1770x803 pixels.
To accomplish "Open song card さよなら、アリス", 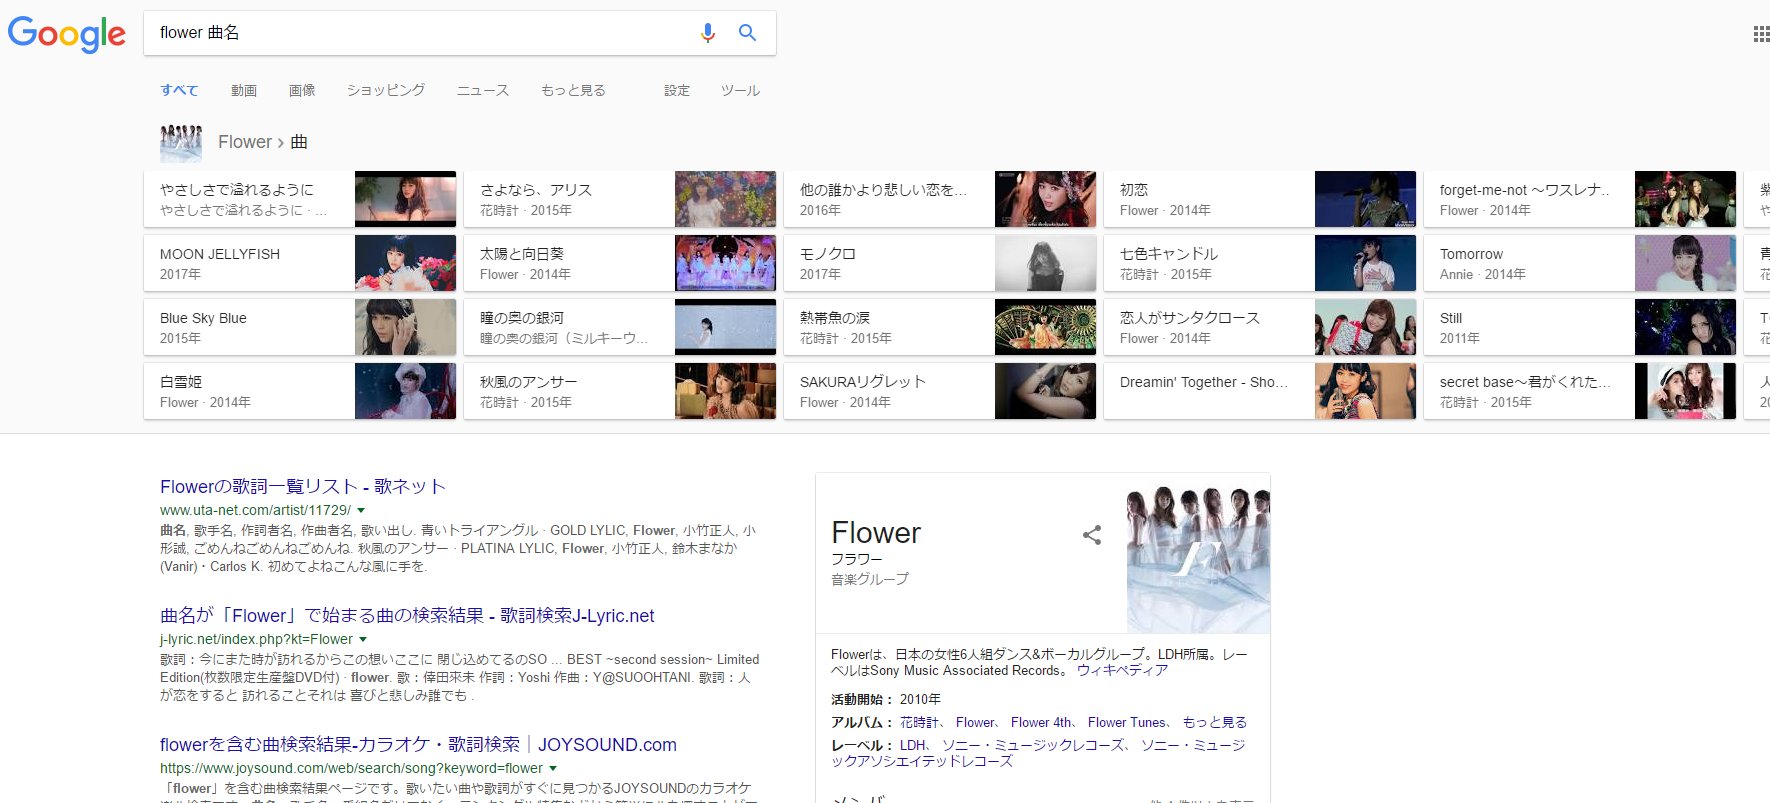I will point(620,199).
